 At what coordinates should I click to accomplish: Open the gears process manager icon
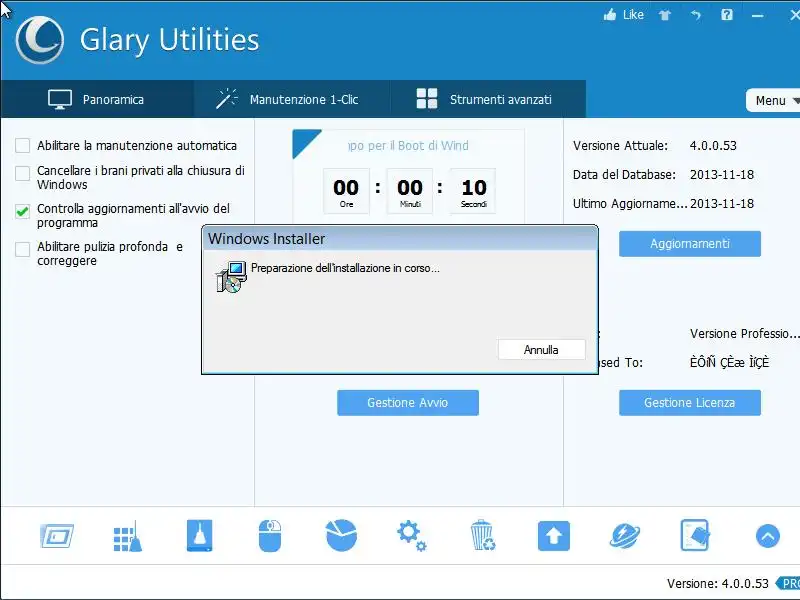(412, 536)
